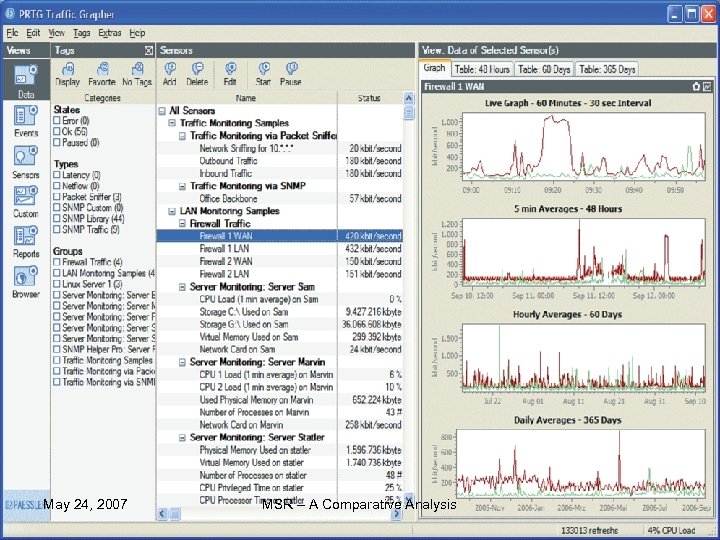Toggle the Ok state checkbox

pyautogui.click(x=57, y=131)
